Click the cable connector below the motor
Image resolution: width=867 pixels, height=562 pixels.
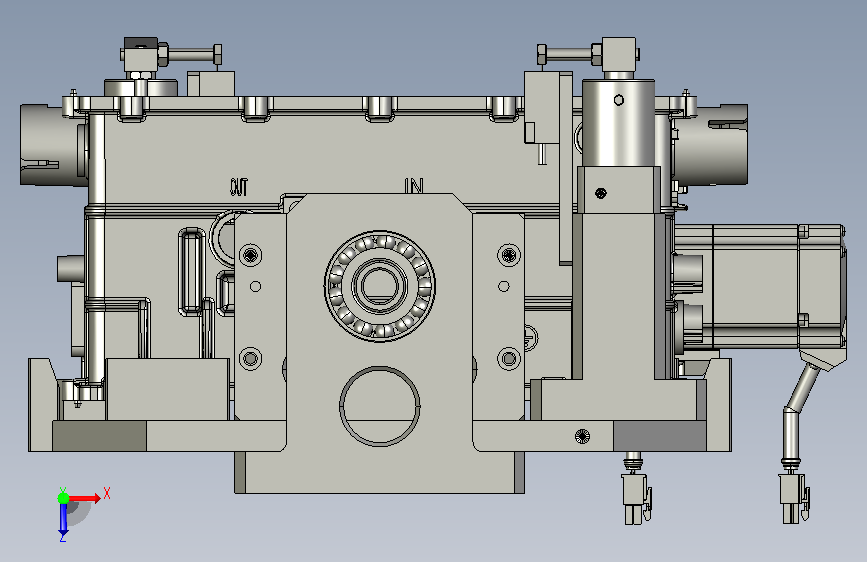click(794, 498)
